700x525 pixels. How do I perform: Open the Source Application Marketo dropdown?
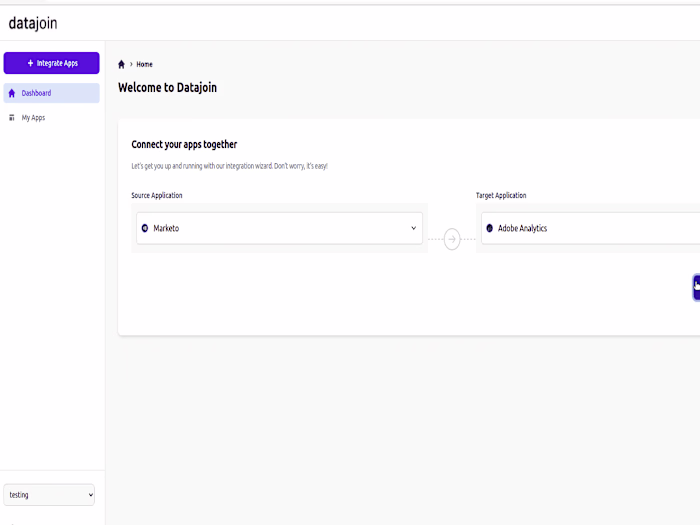[279, 228]
